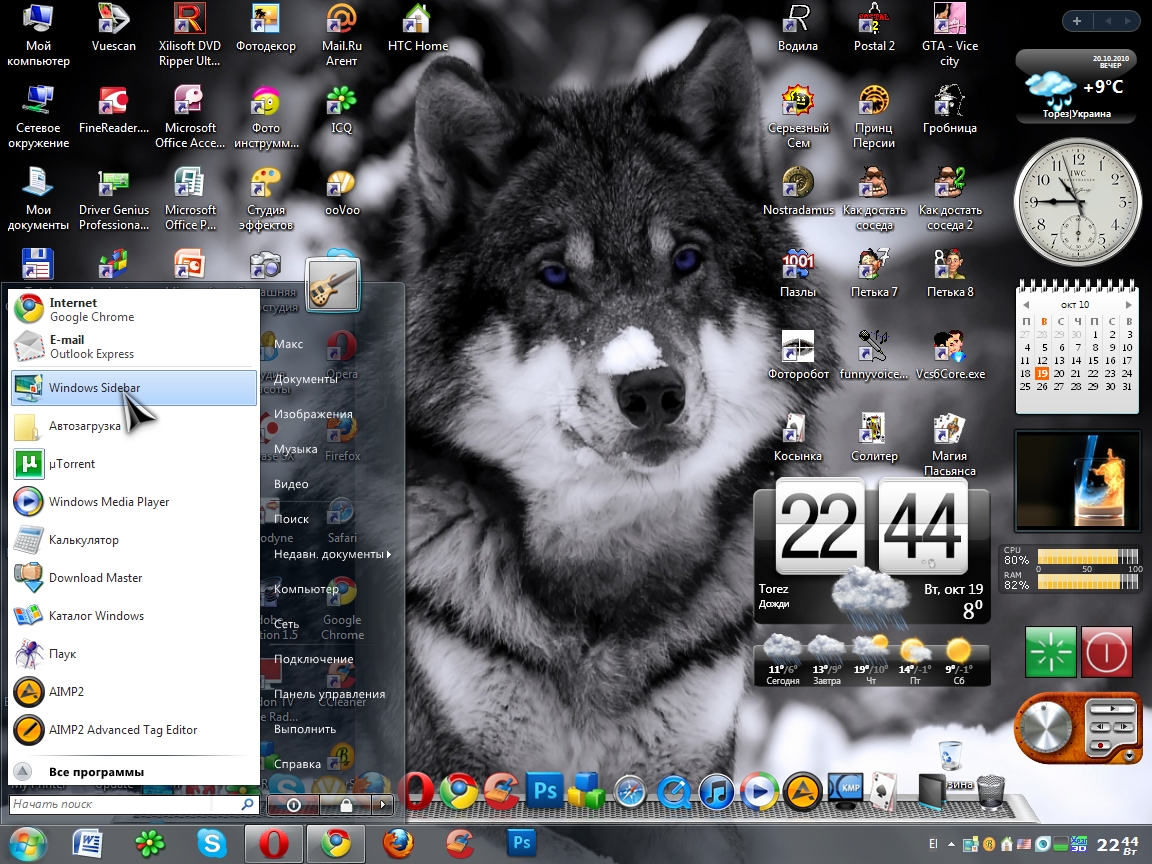
Task: Open ICQ desktop shortcut
Action: [x=341, y=110]
